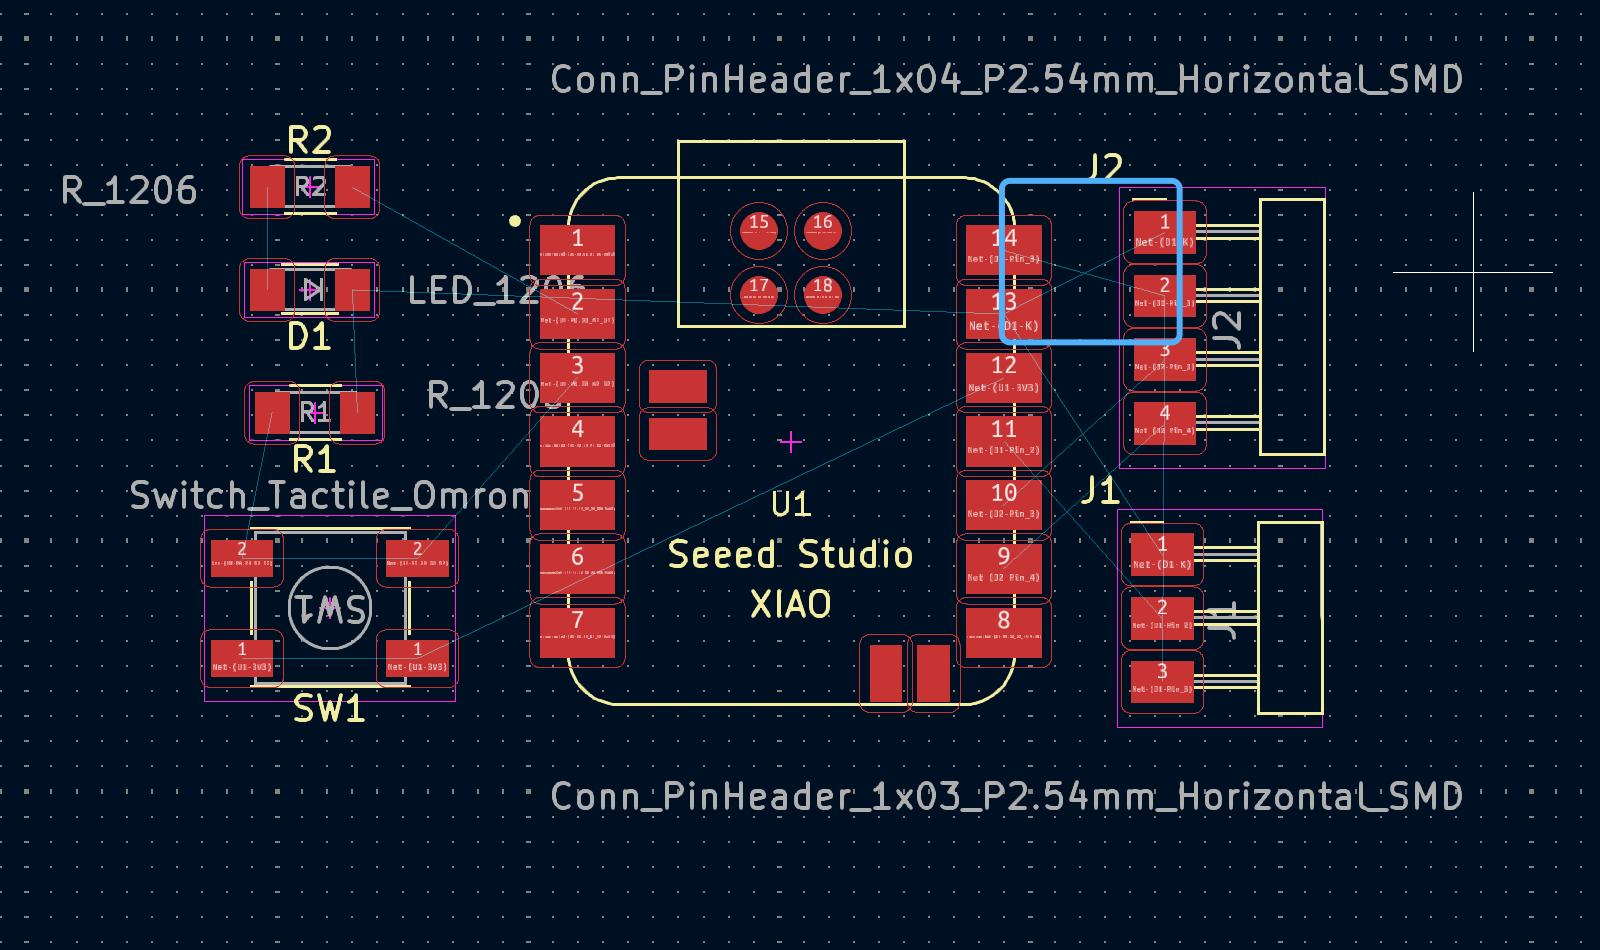Select the Seeed Studio silkscreen text
This screenshot has height=950, width=1600.
(790, 554)
